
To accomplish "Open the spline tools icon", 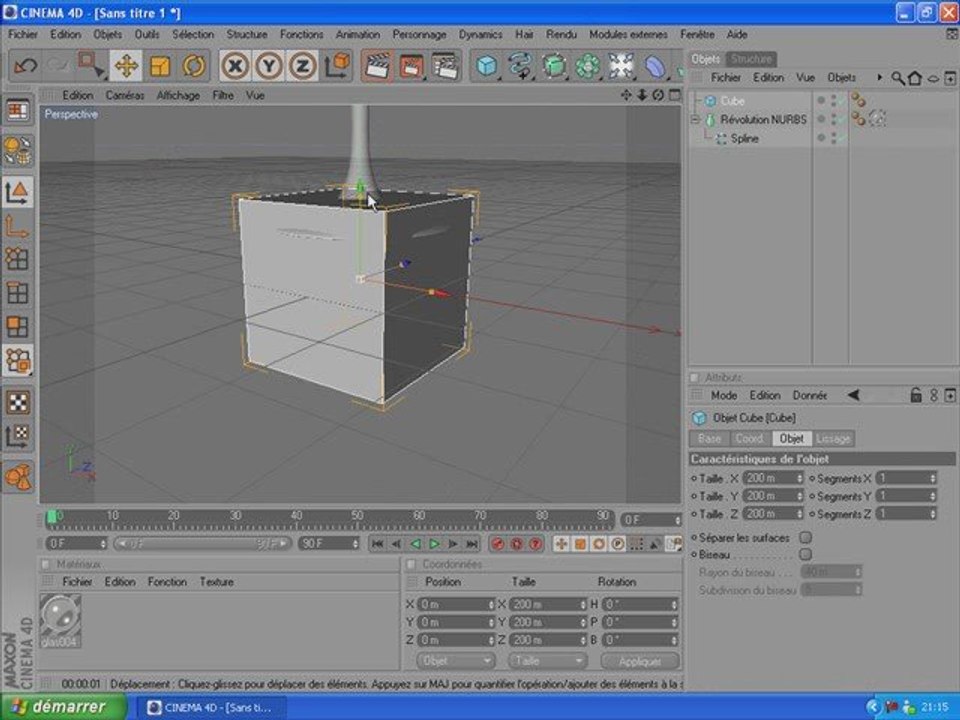I will [520, 66].
